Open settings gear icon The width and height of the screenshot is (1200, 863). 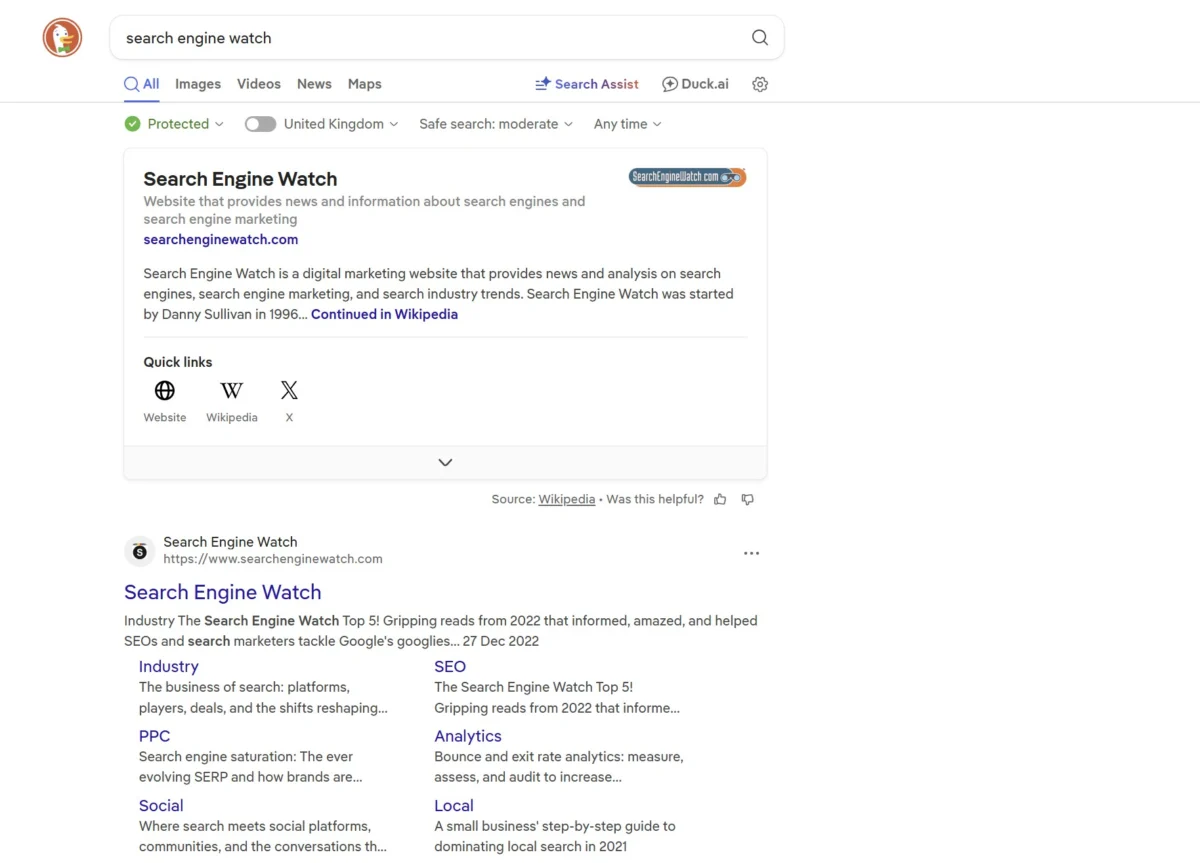pos(760,84)
